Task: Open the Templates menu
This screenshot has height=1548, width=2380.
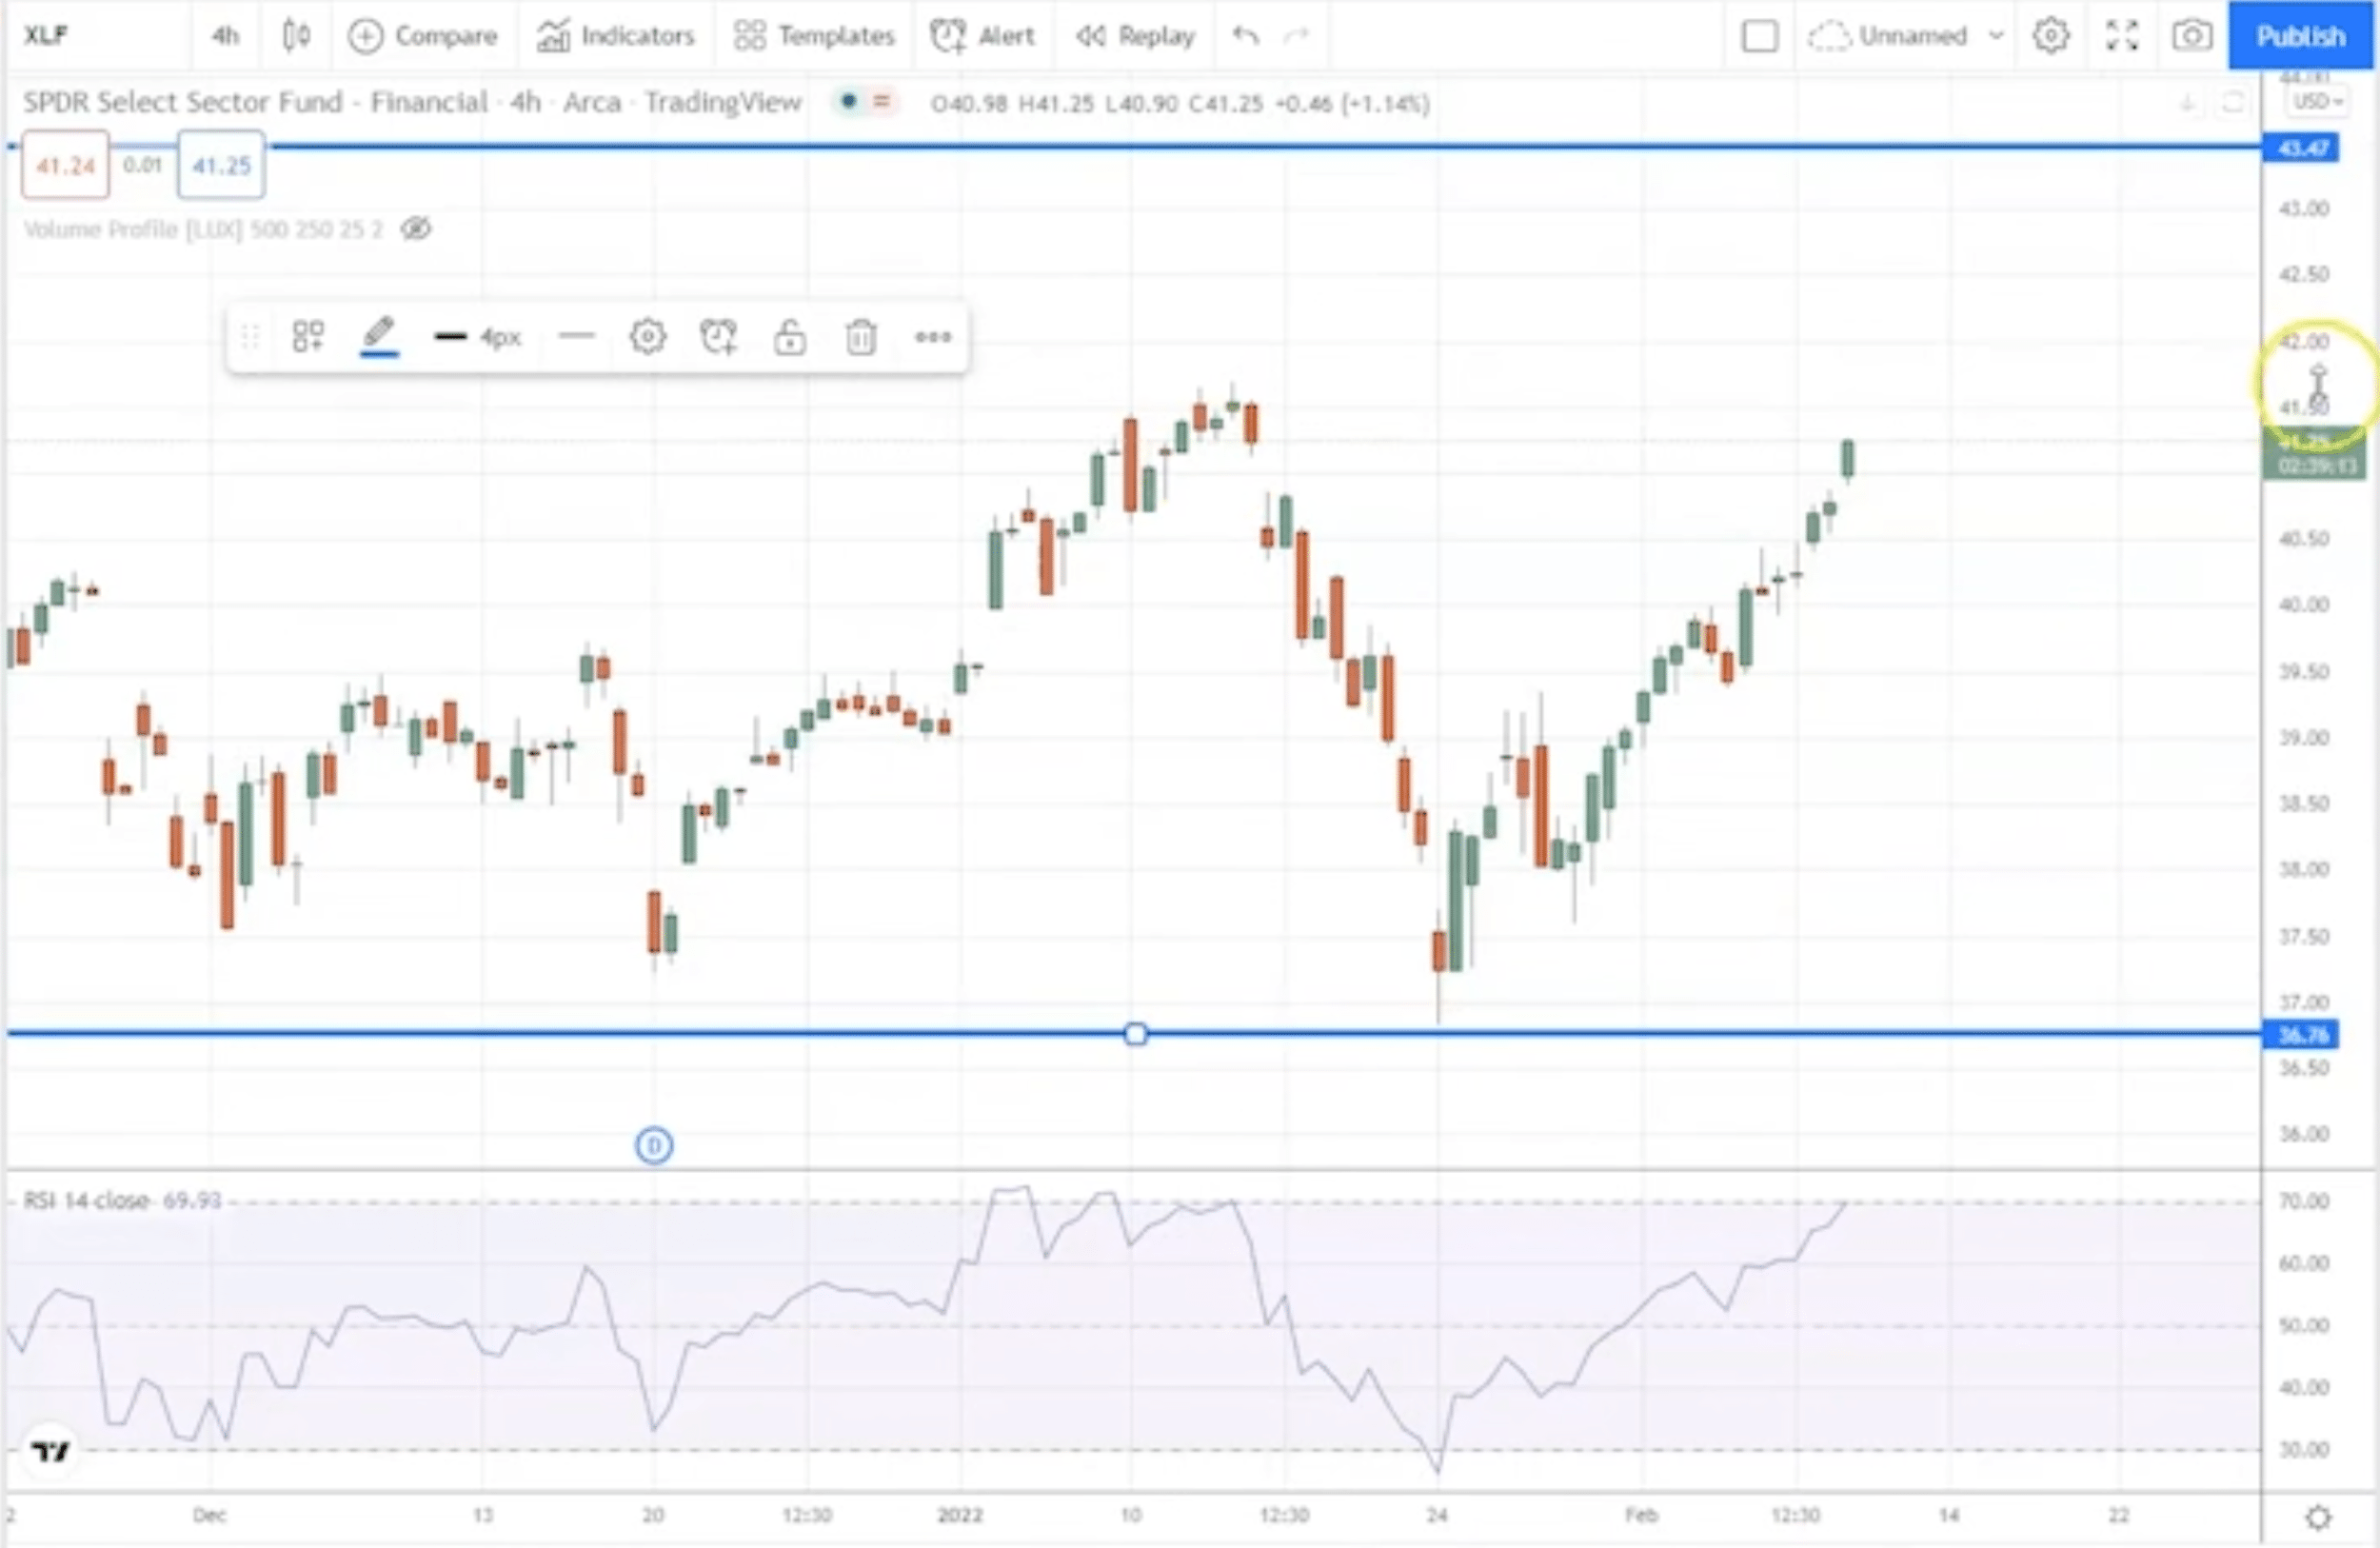Action: point(814,36)
